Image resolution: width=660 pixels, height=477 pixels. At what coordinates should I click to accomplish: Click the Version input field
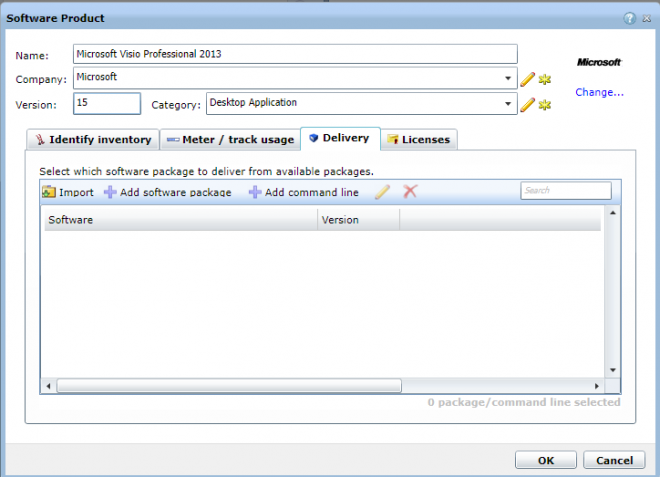(107, 104)
